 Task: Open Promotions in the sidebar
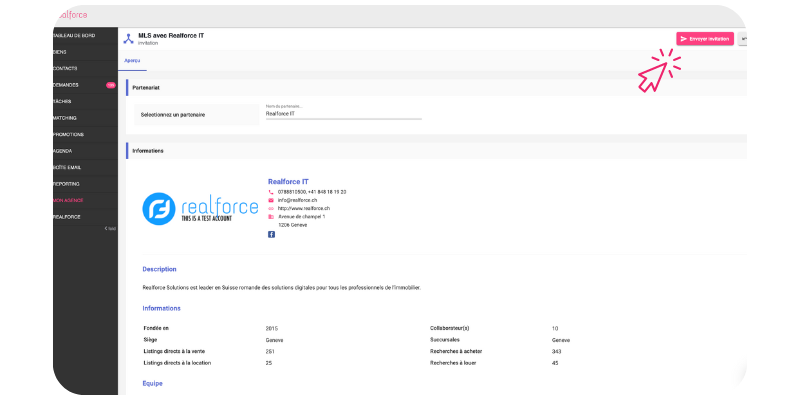click(68, 135)
